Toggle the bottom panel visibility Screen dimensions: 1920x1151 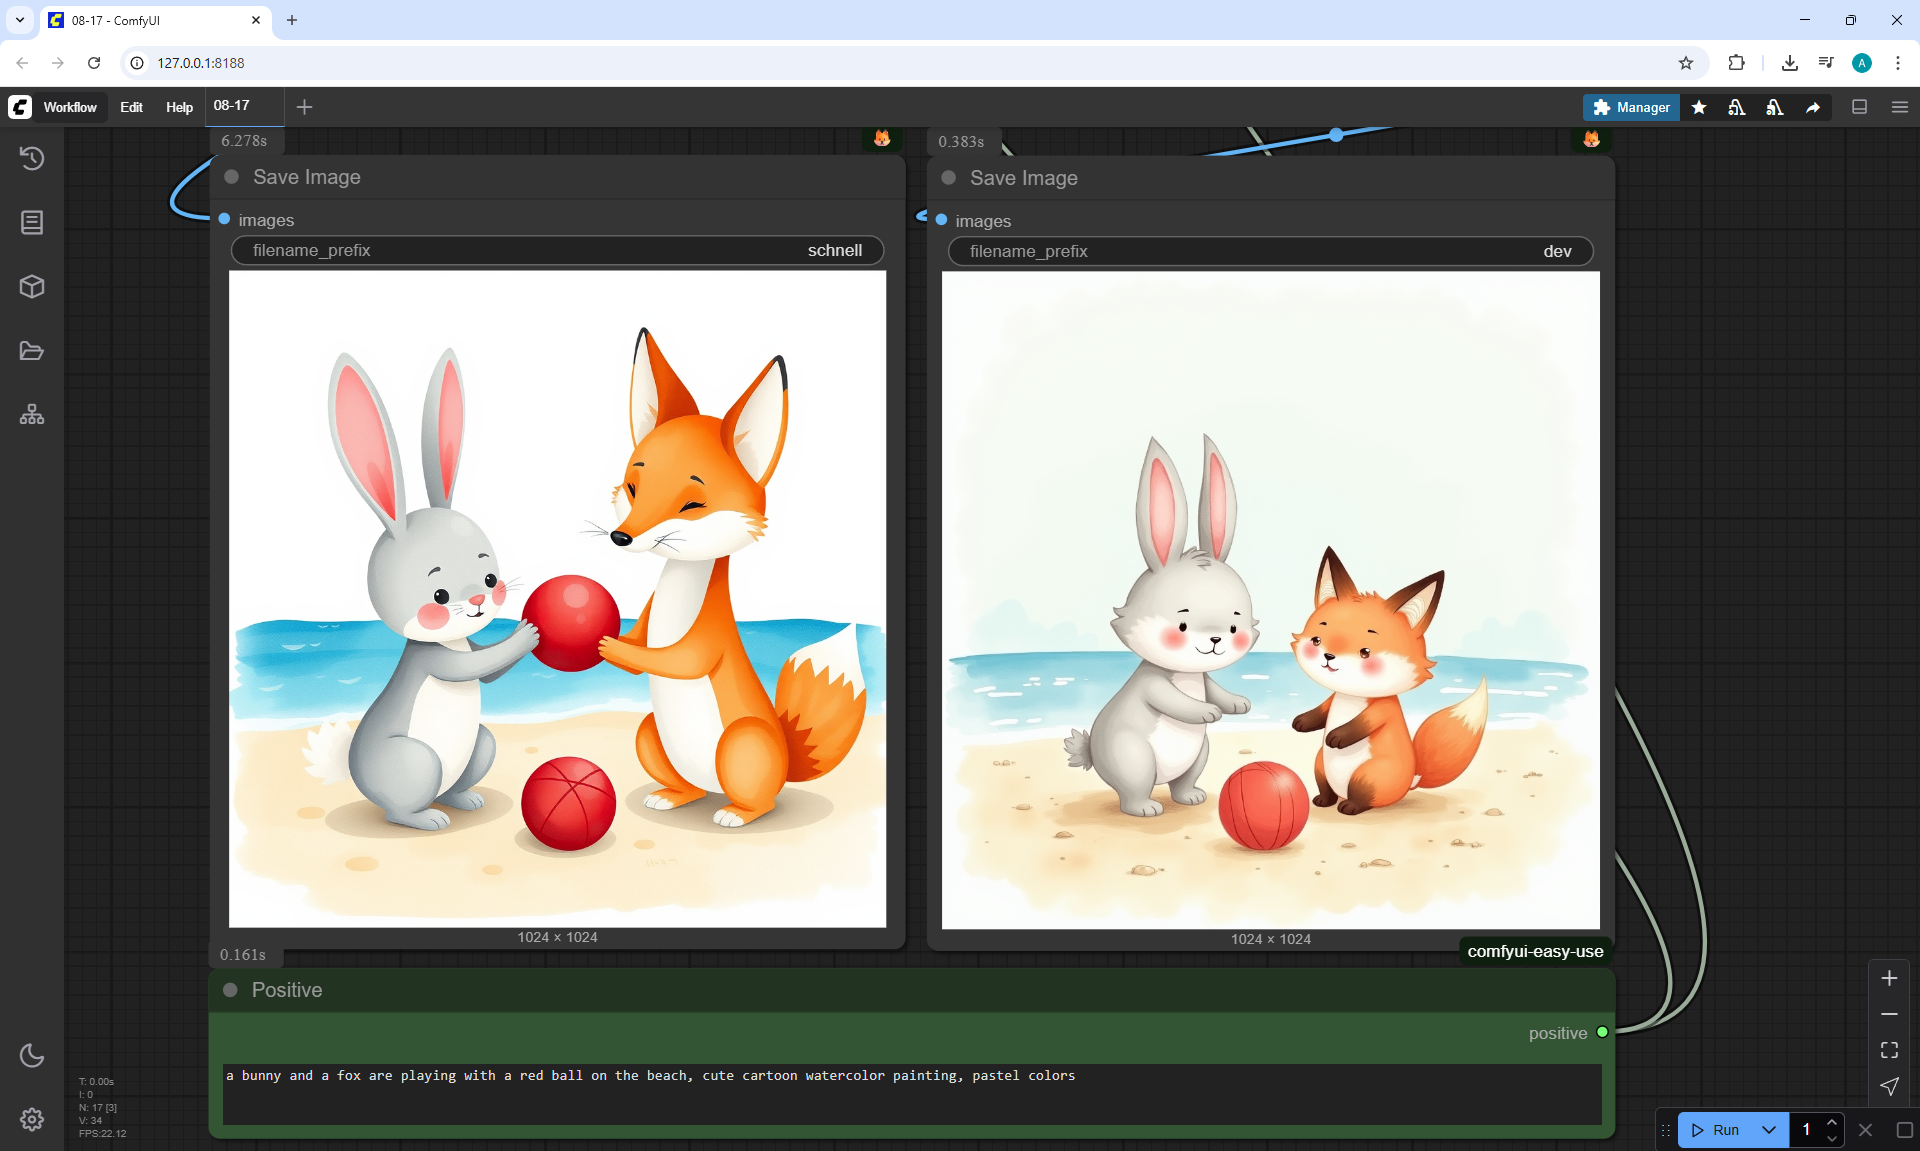click(1859, 107)
